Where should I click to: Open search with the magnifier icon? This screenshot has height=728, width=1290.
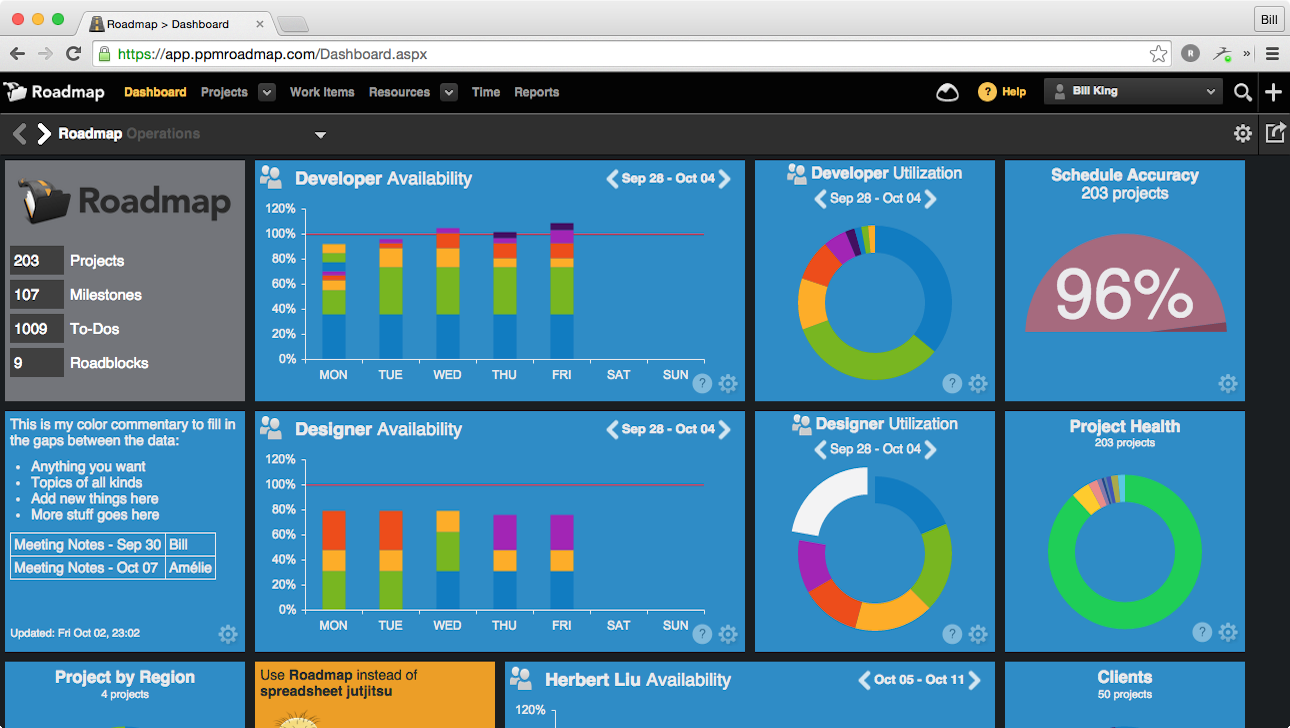(1243, 92)
